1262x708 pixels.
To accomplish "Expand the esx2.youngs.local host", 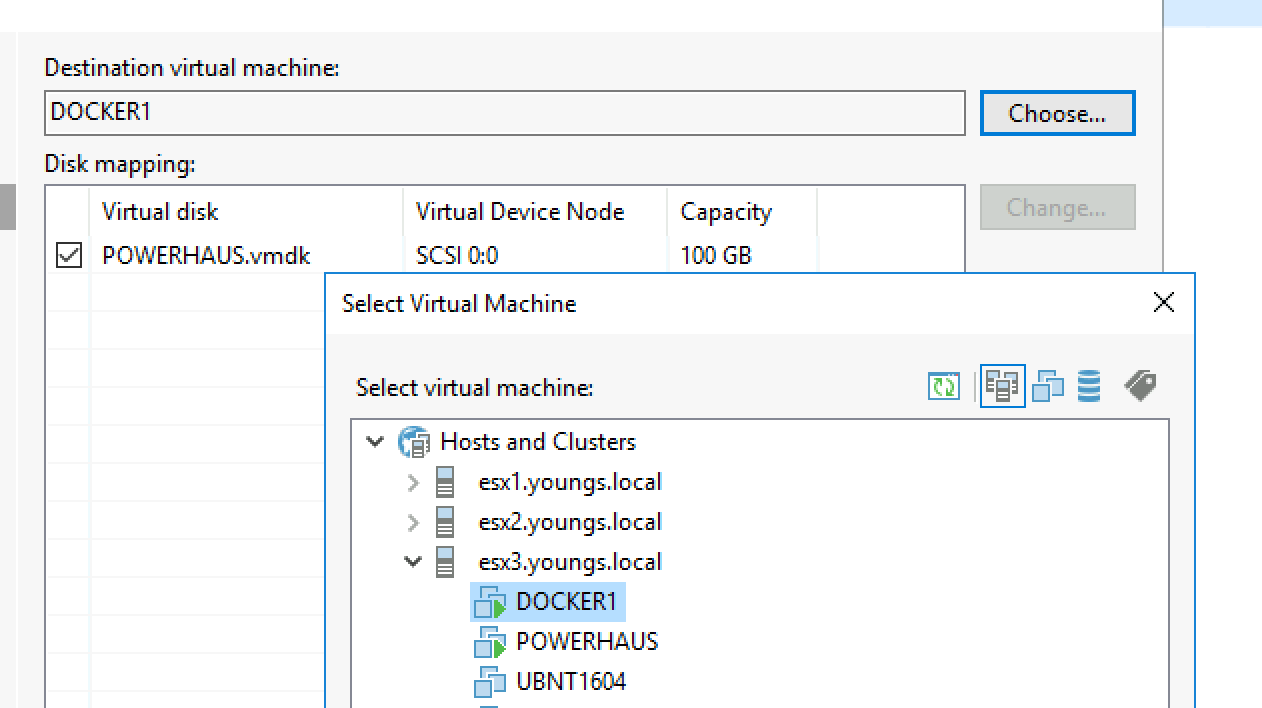I will pos(413,523).
